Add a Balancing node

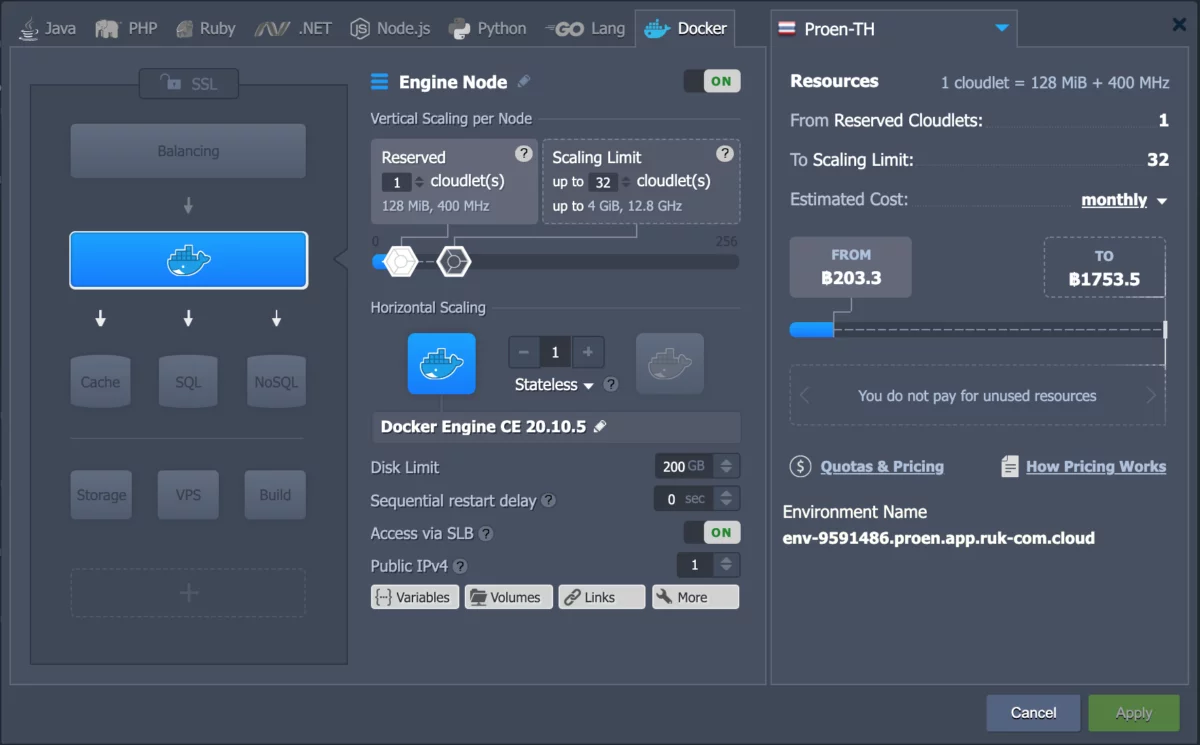188,151
